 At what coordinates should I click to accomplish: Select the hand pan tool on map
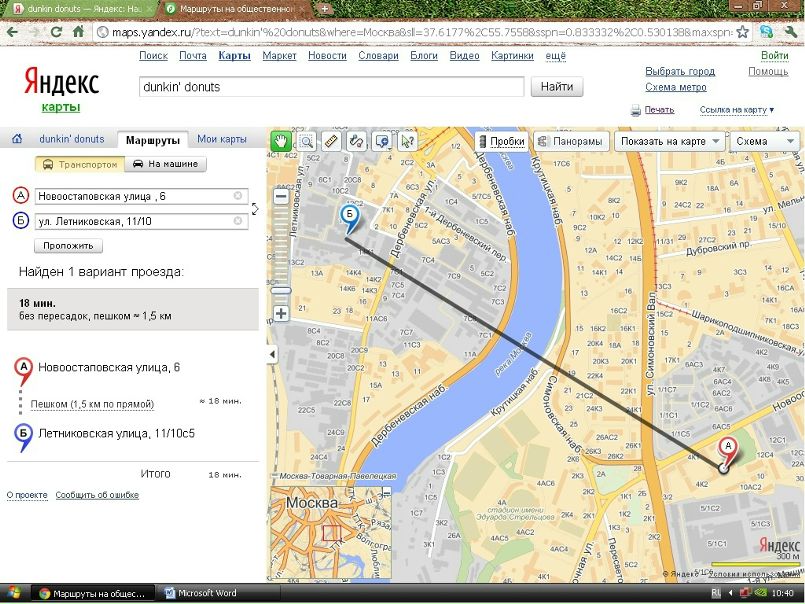[281, 141]
